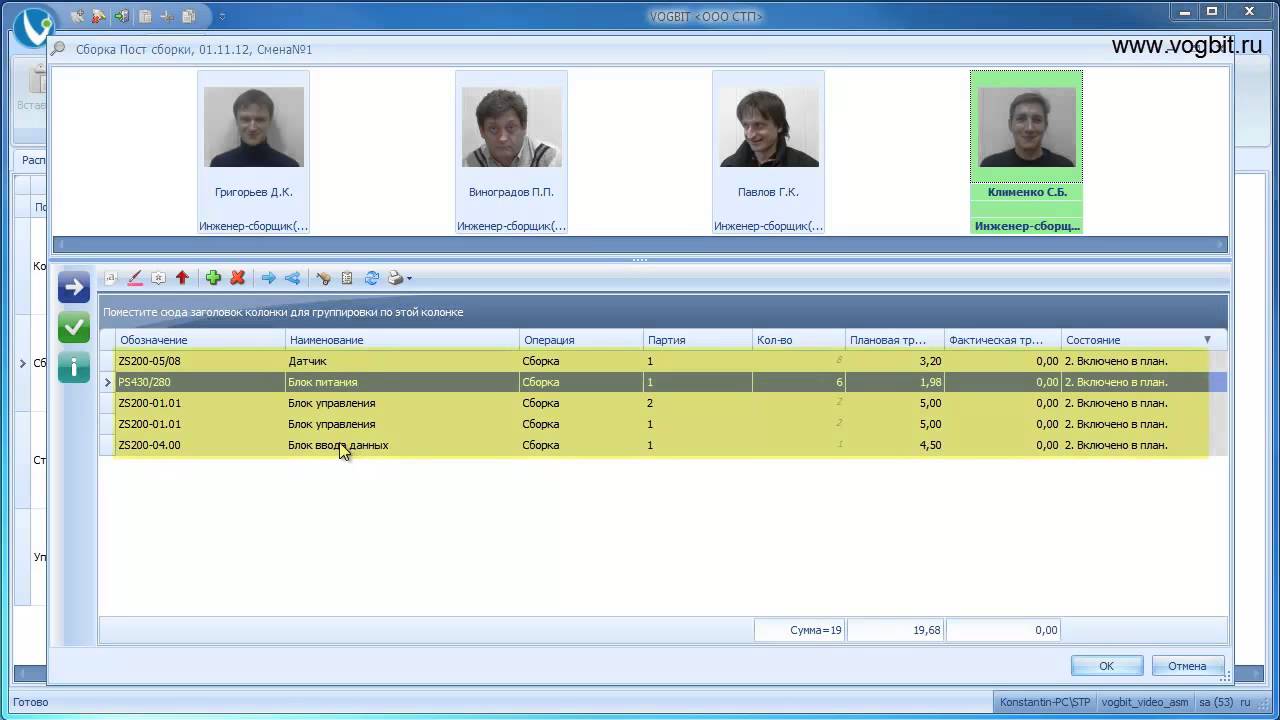Click the Готово status text
1280x720 pixels.
[30, 702]
